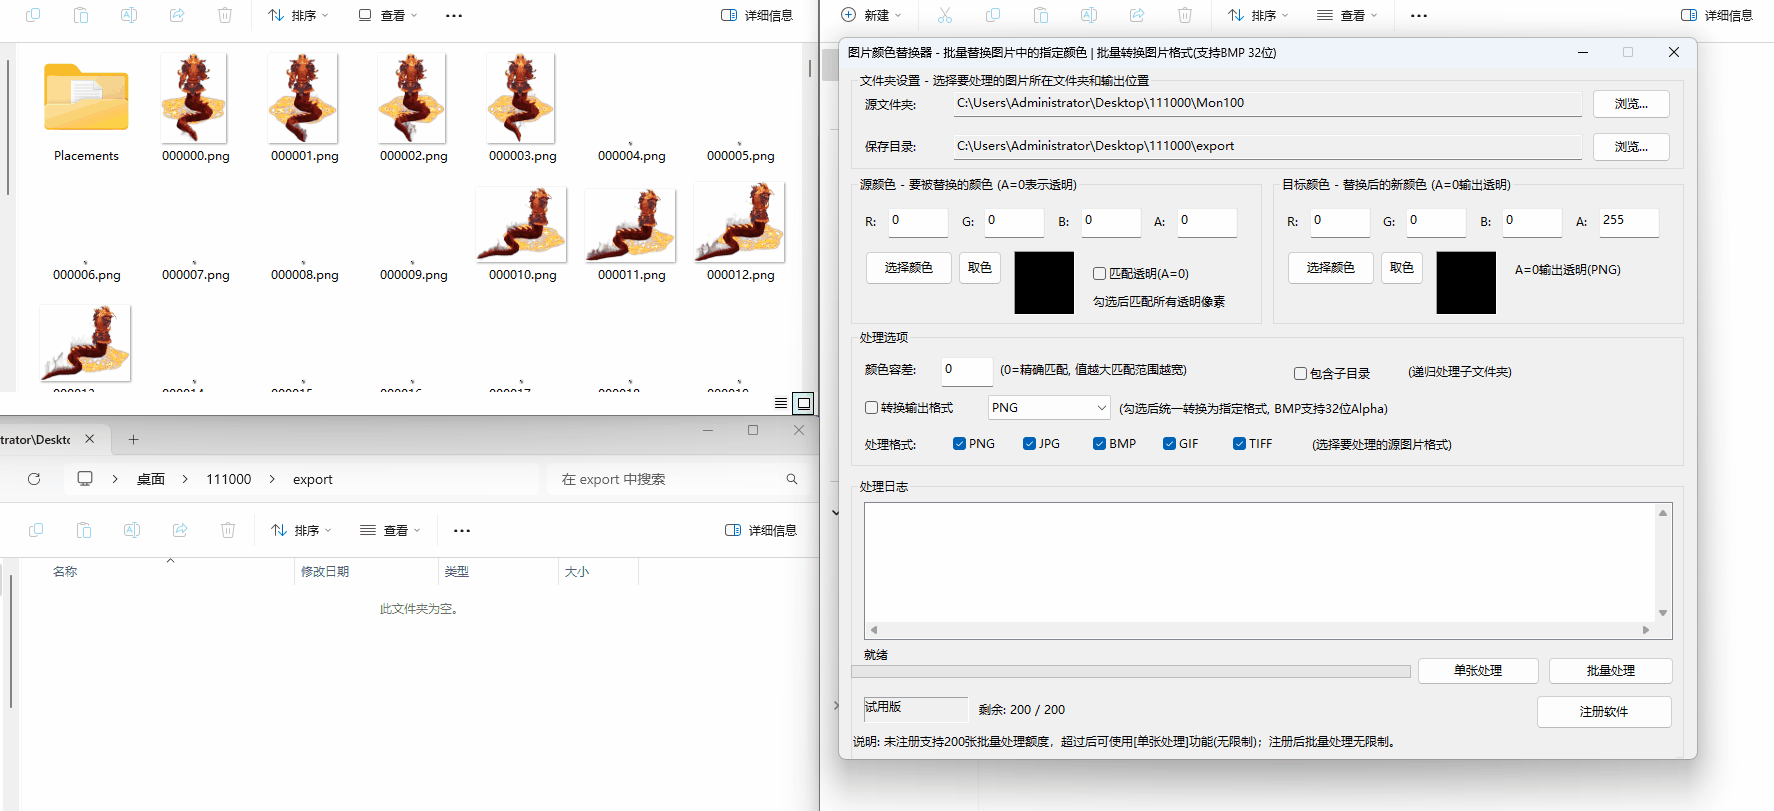Click the share icon in the 新建 Explorer toolbar
Image resolution: width=1774 pixels, height=811 pixels.
(x=1137, y=15)
